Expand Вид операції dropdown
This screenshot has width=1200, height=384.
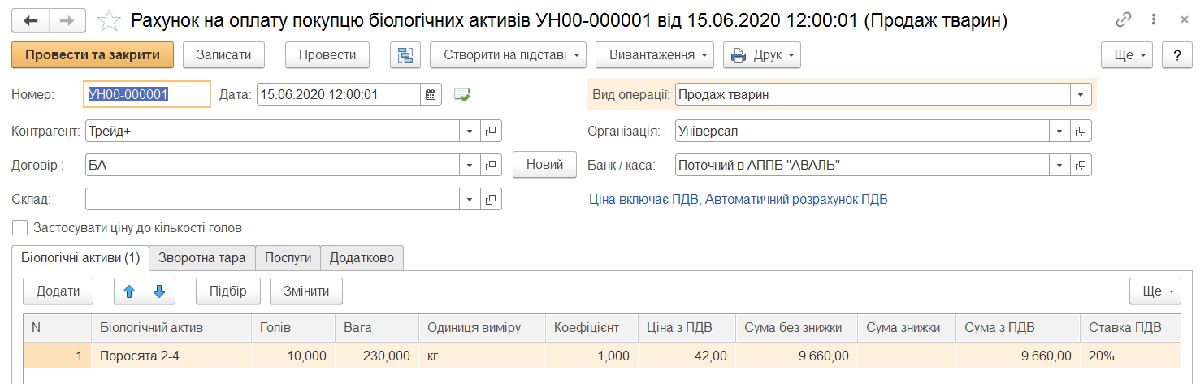pyautogui.click(x=1080, y=94)
